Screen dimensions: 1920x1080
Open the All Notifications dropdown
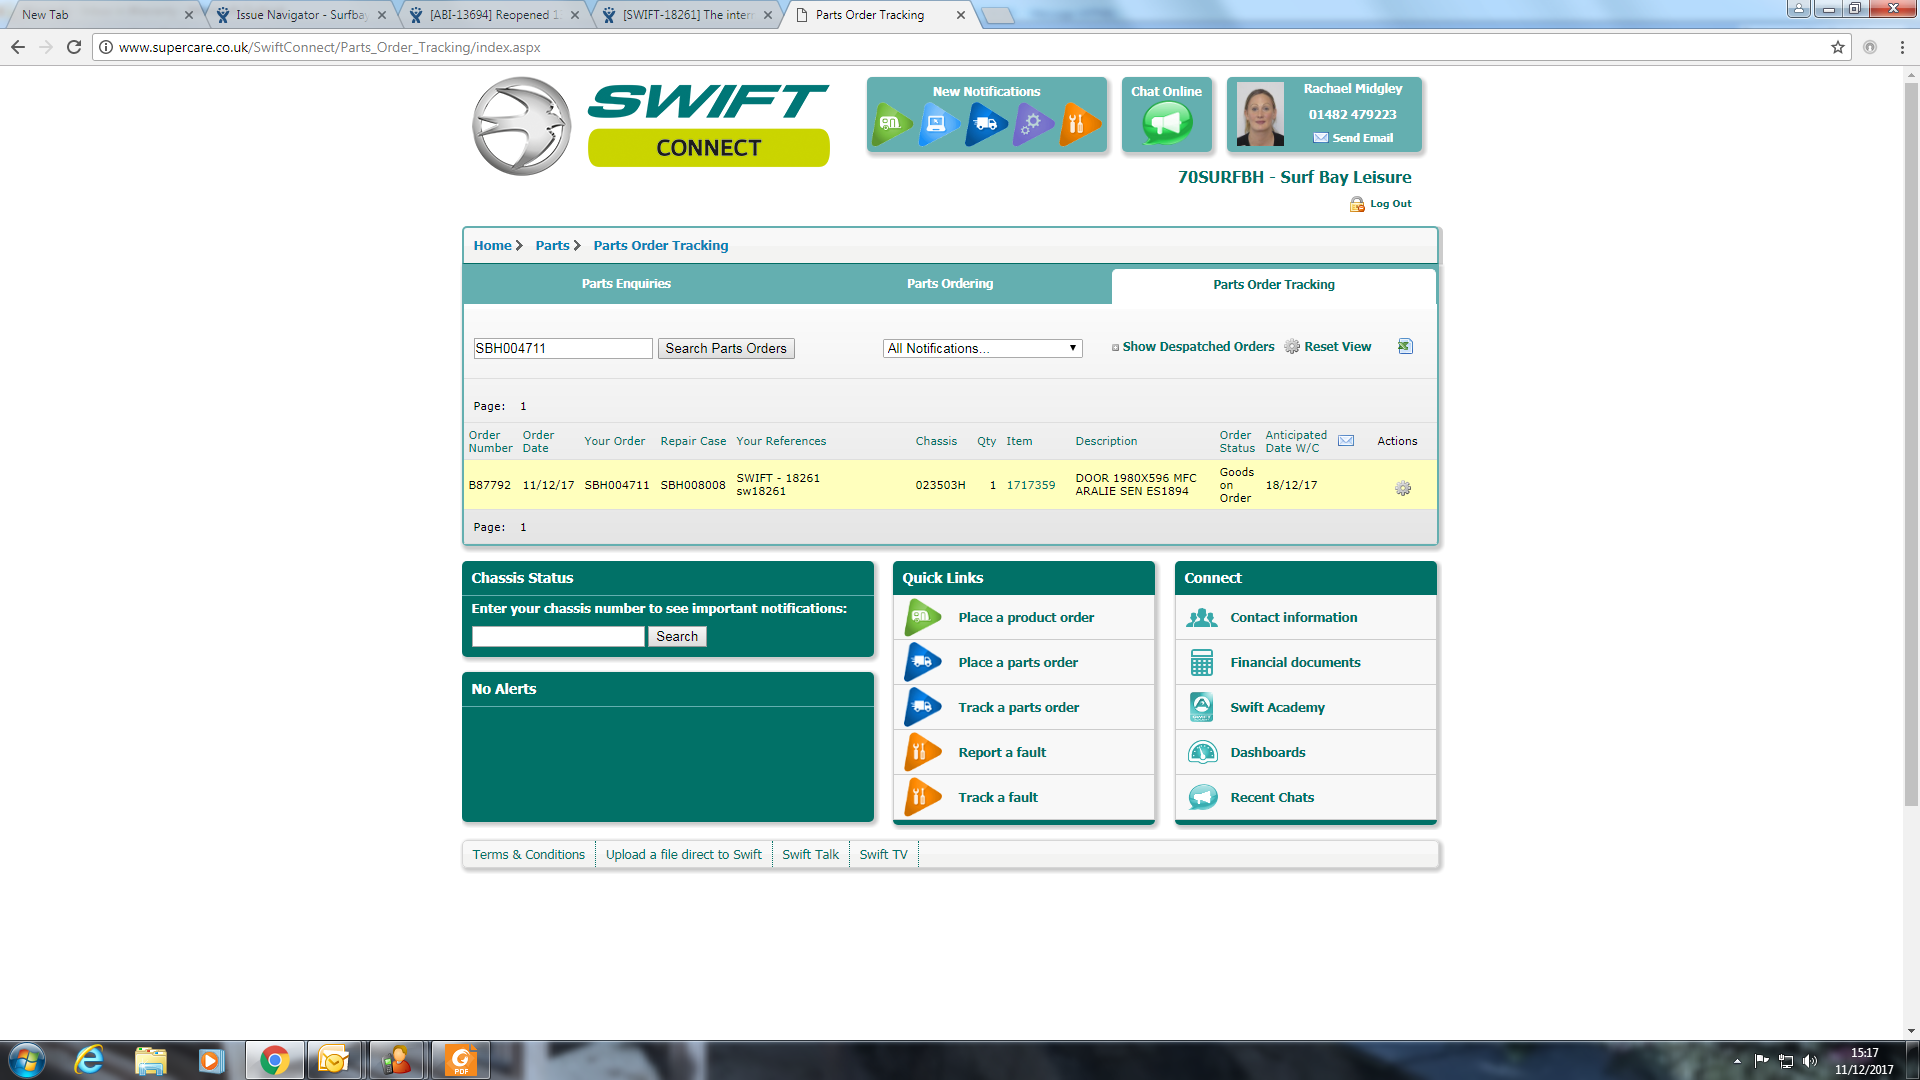[x=982, y=348]
